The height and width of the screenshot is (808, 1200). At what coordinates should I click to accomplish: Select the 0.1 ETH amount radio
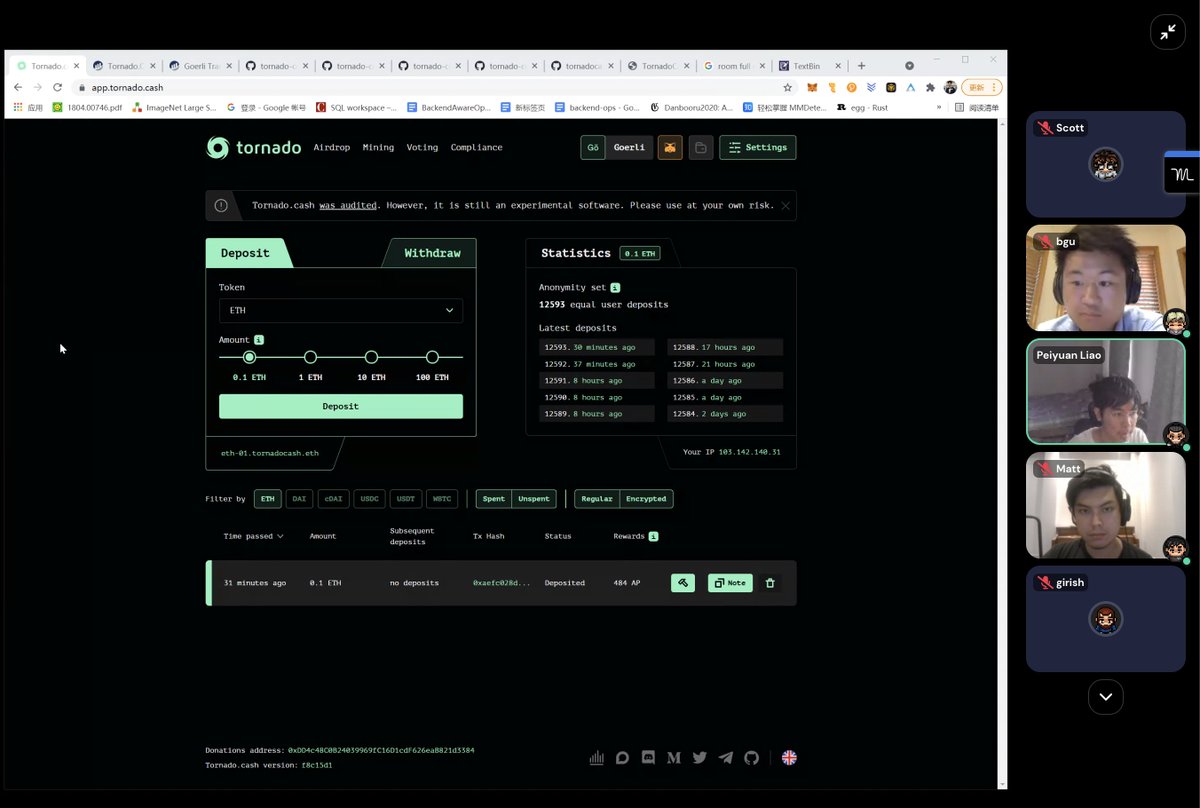pyautogui.click(x=249, y=357)
